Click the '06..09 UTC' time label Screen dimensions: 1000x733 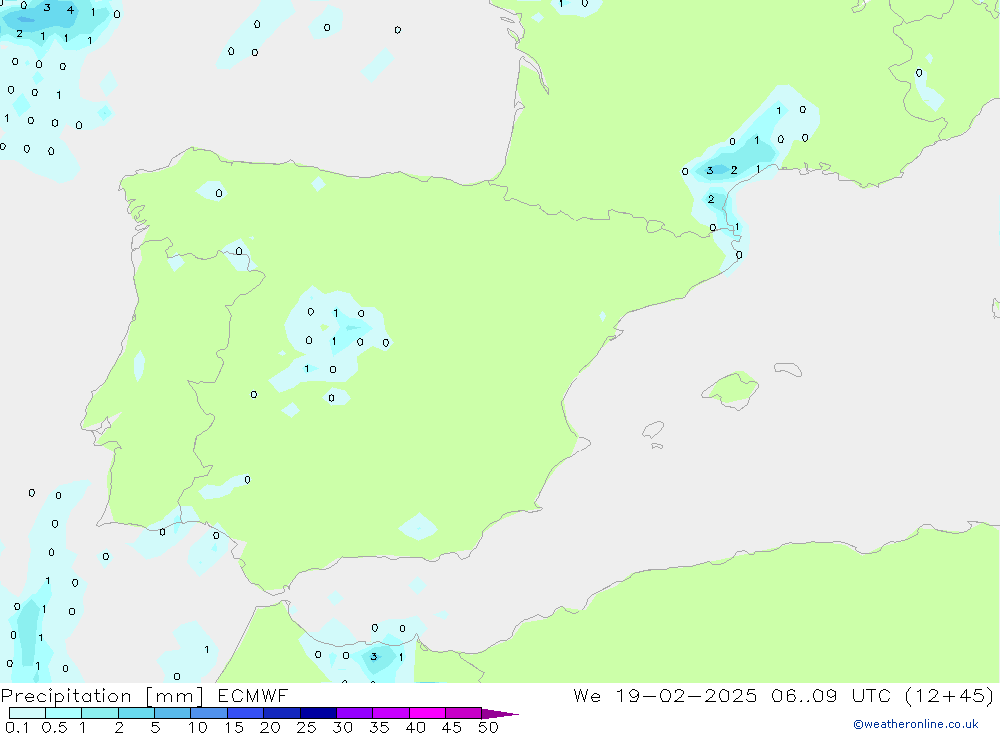point(830,695)
